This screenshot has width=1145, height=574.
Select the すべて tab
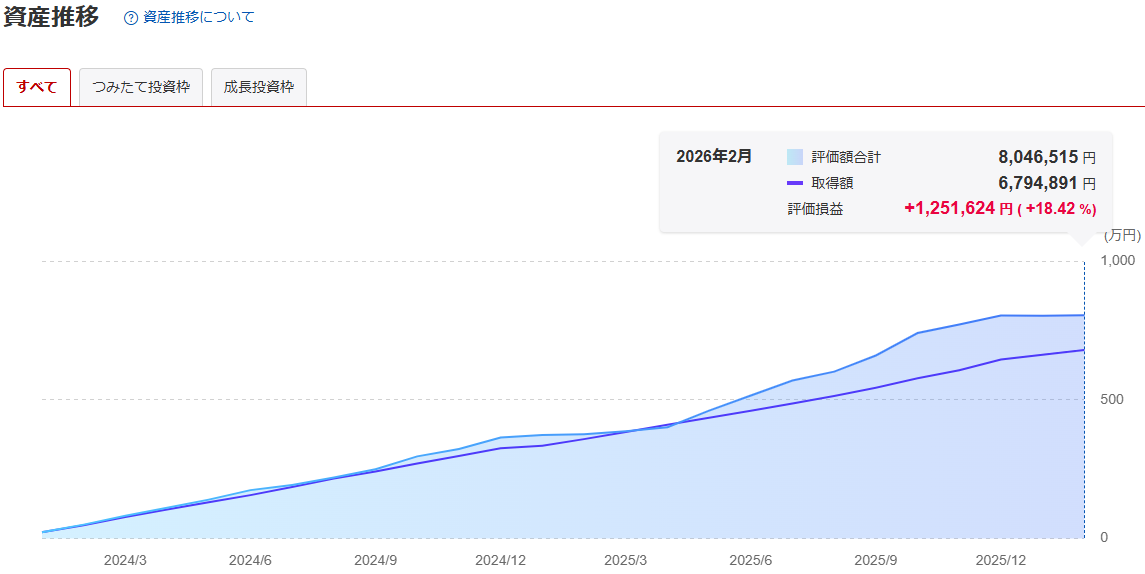pos(37,87)
